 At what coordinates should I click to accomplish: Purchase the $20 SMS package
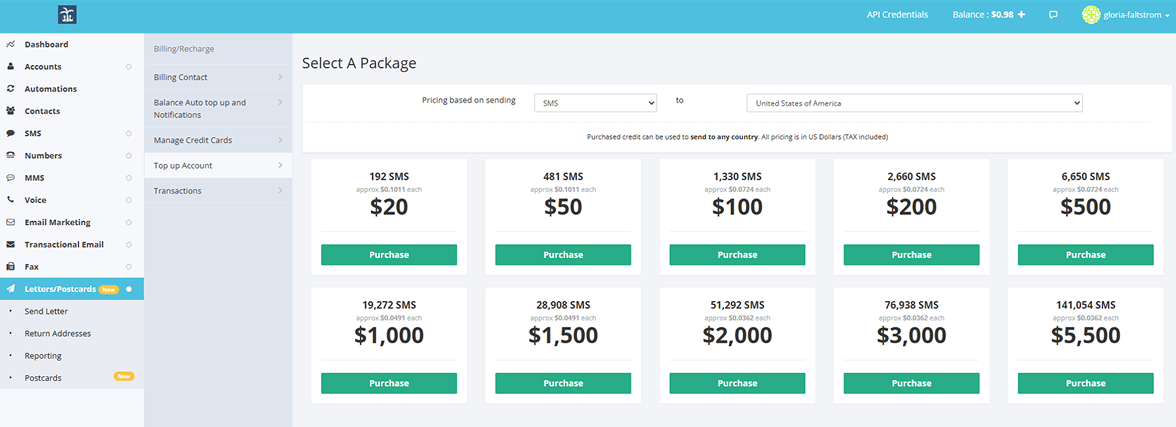(388, 255)
